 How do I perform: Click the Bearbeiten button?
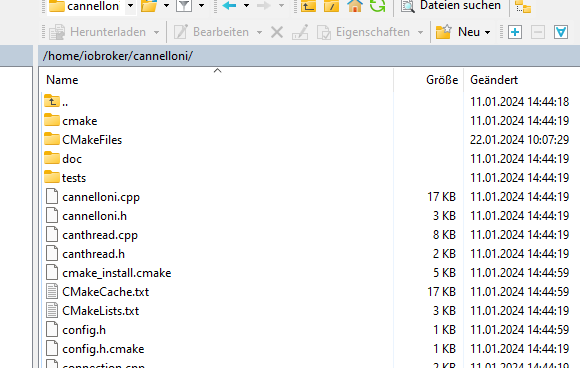(212, 32)
